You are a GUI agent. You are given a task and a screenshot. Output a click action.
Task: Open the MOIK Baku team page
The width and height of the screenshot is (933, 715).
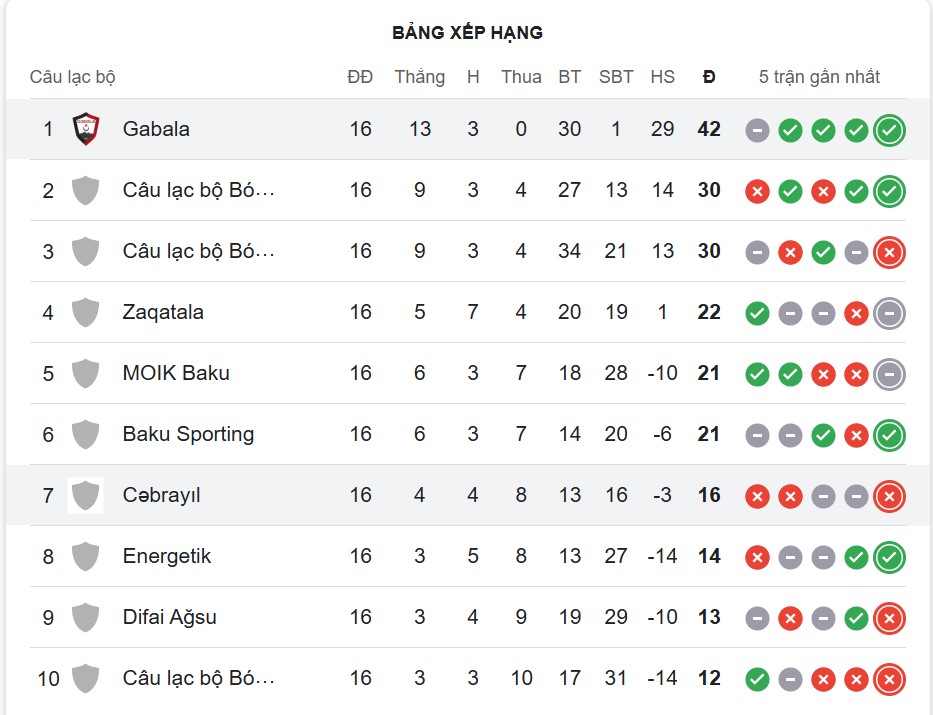[x=176, y=373]
